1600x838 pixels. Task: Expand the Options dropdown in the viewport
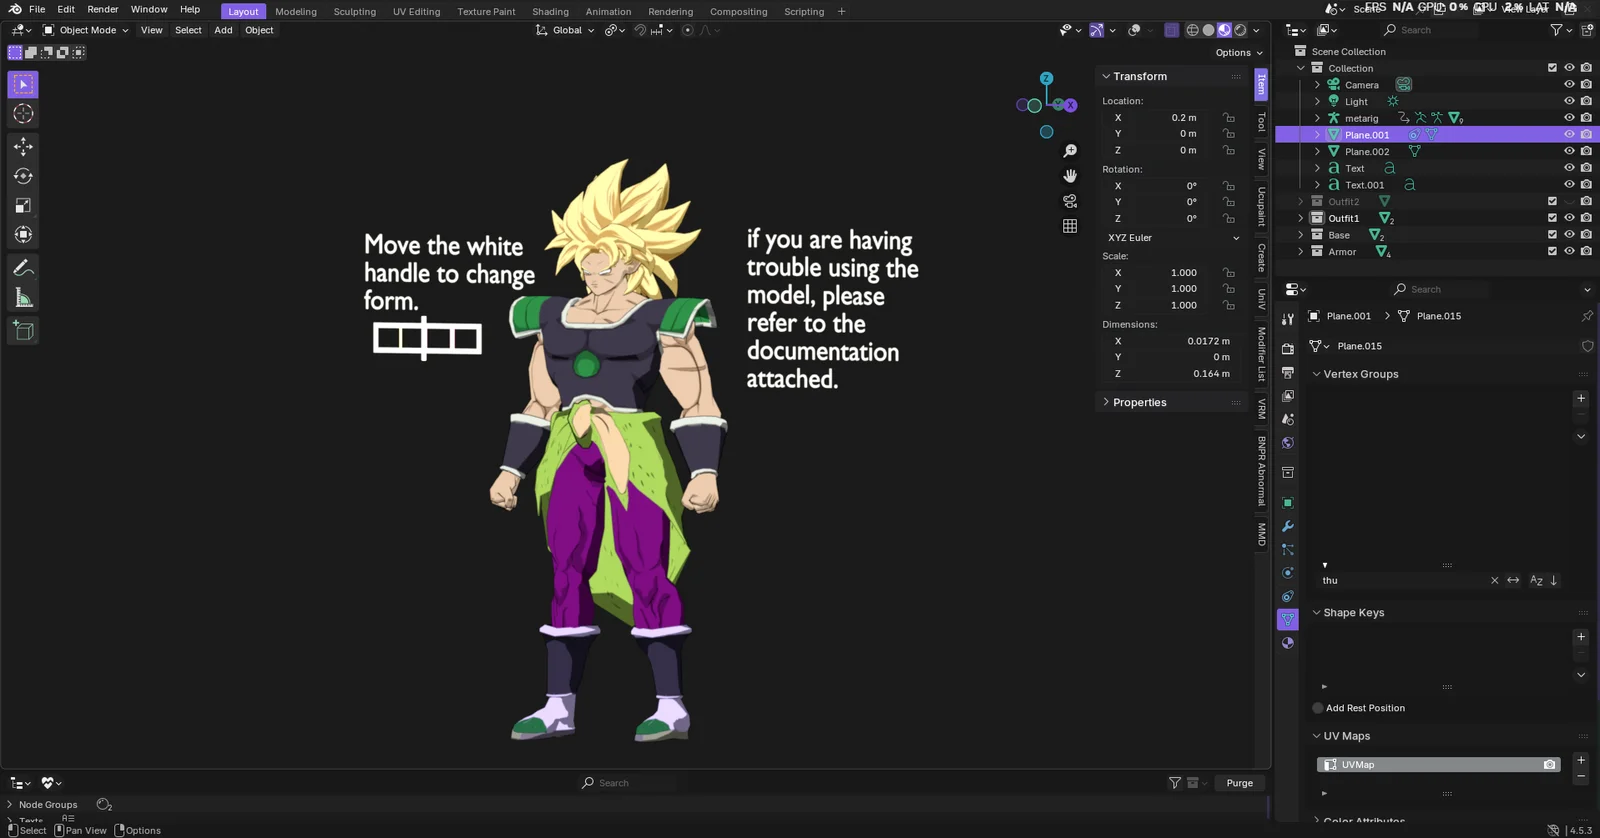[x=1239, y=53]
